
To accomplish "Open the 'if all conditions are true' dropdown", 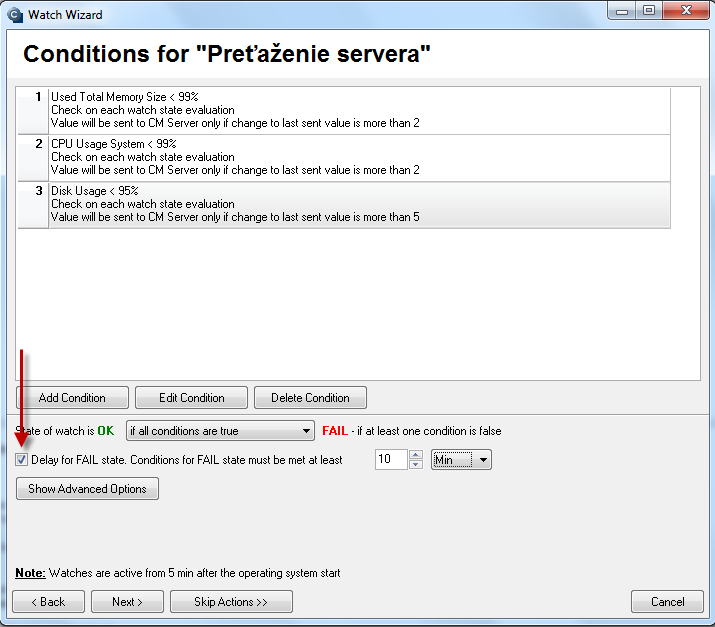I will [x=220, y=430].
